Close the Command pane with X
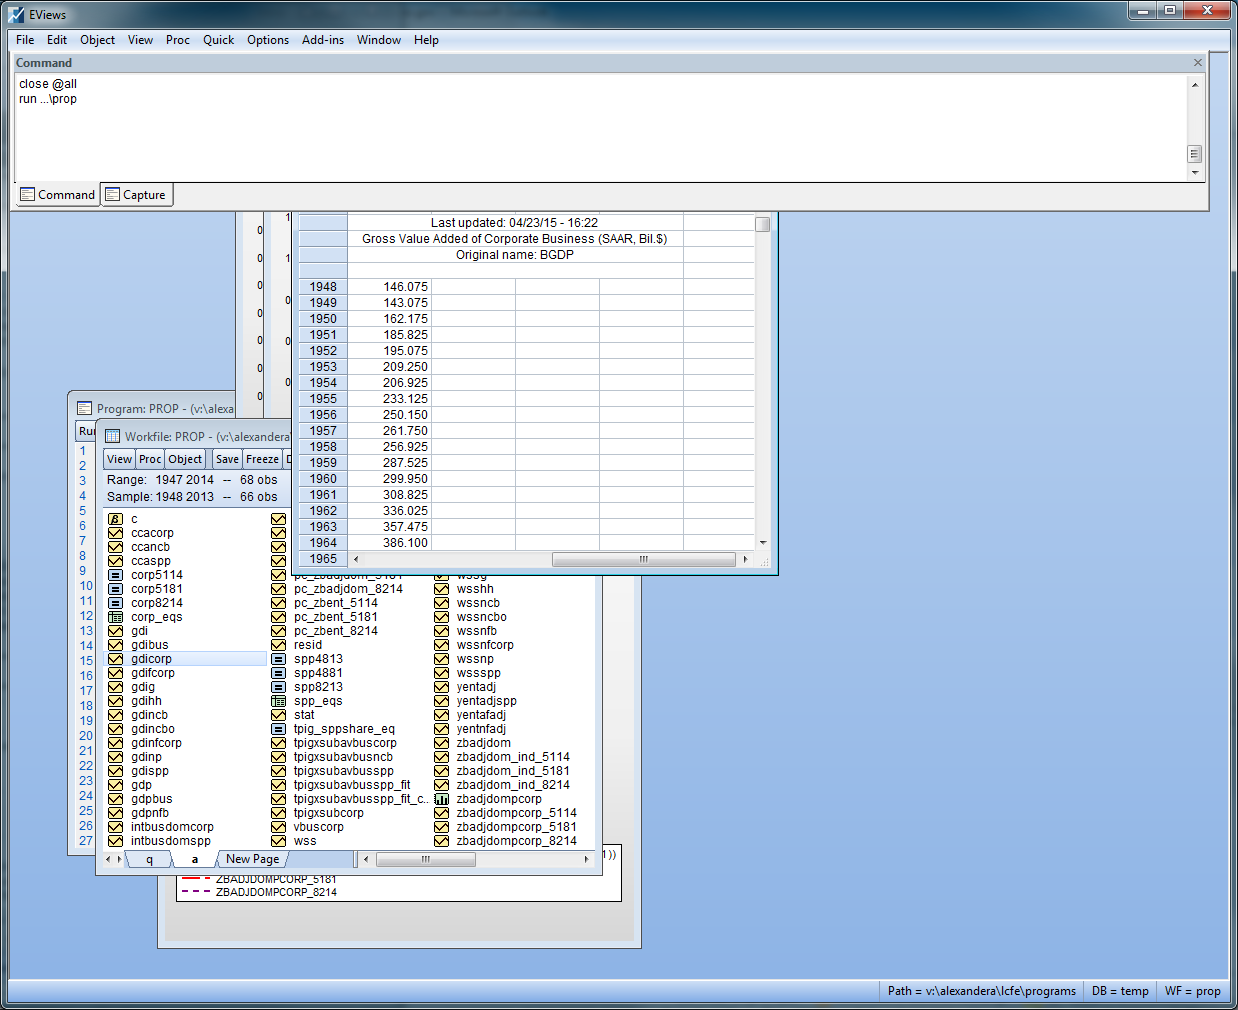 1197,63
